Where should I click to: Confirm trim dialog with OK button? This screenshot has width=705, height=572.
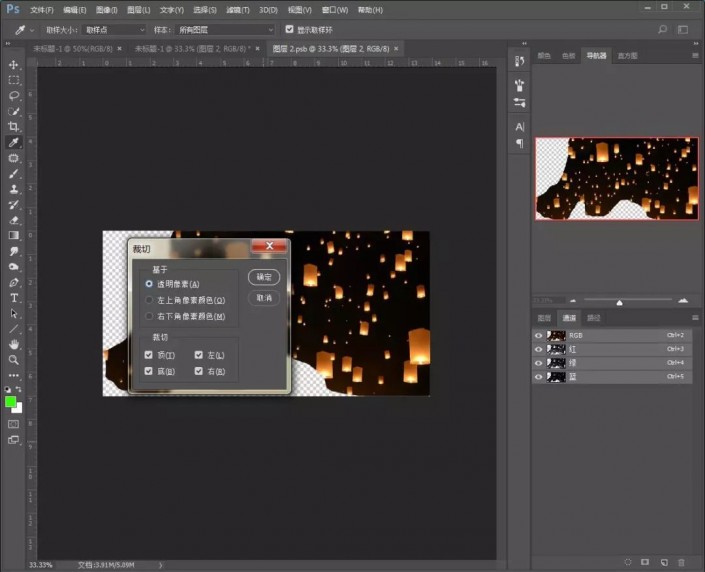(264, 277)
